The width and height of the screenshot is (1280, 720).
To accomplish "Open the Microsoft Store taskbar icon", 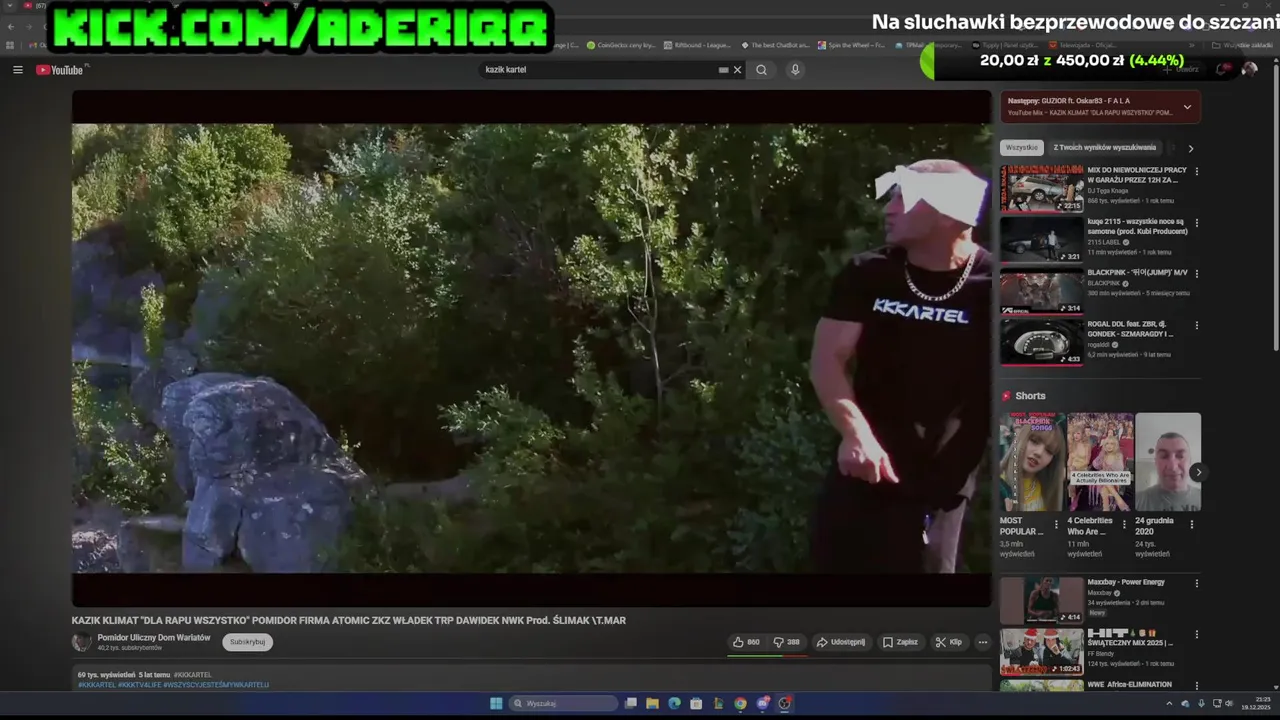I will point(696,703).
